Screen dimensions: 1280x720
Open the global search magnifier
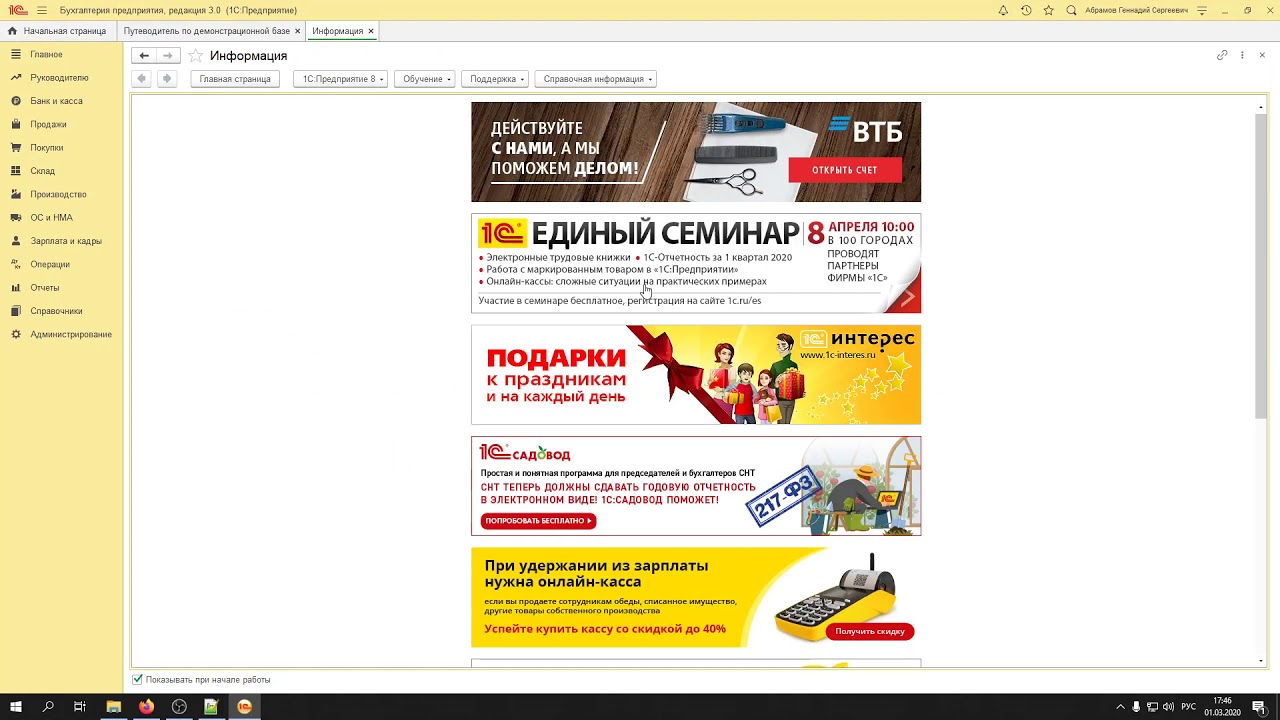pos(1071,10)
